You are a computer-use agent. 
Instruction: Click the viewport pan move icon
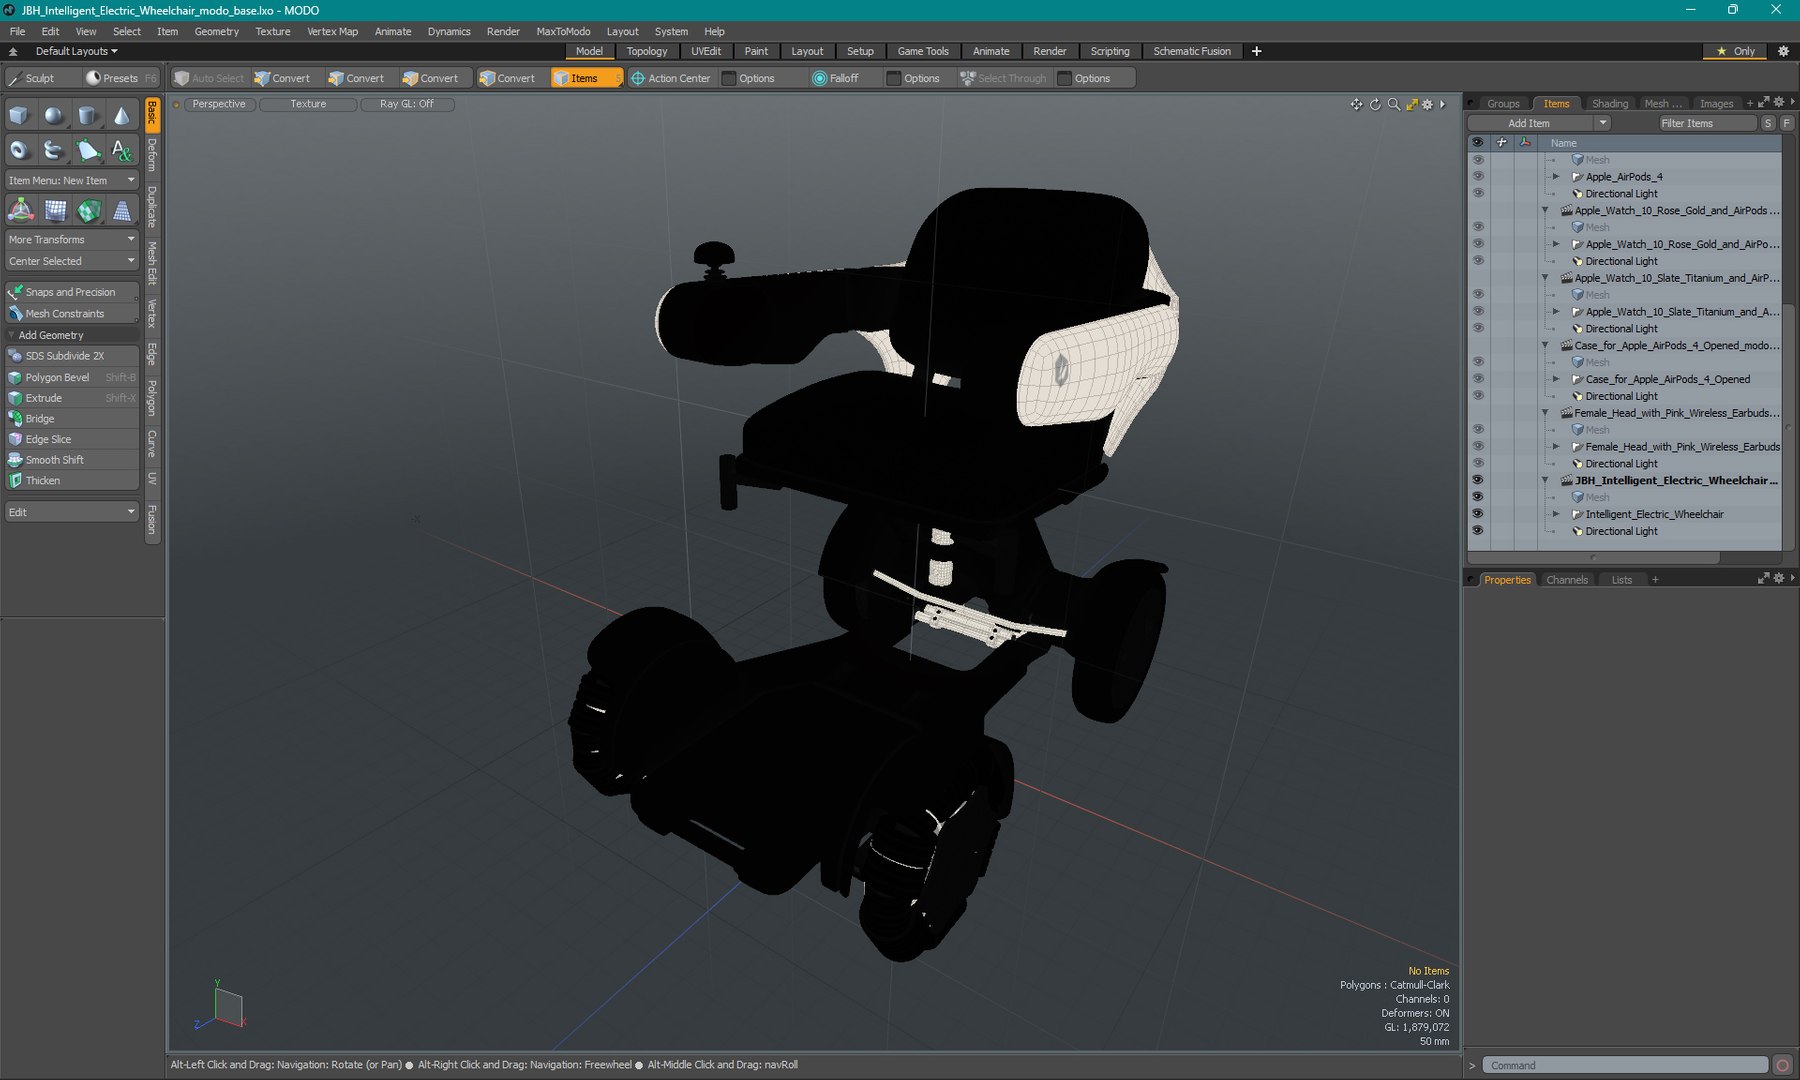tap(1356, 104)
